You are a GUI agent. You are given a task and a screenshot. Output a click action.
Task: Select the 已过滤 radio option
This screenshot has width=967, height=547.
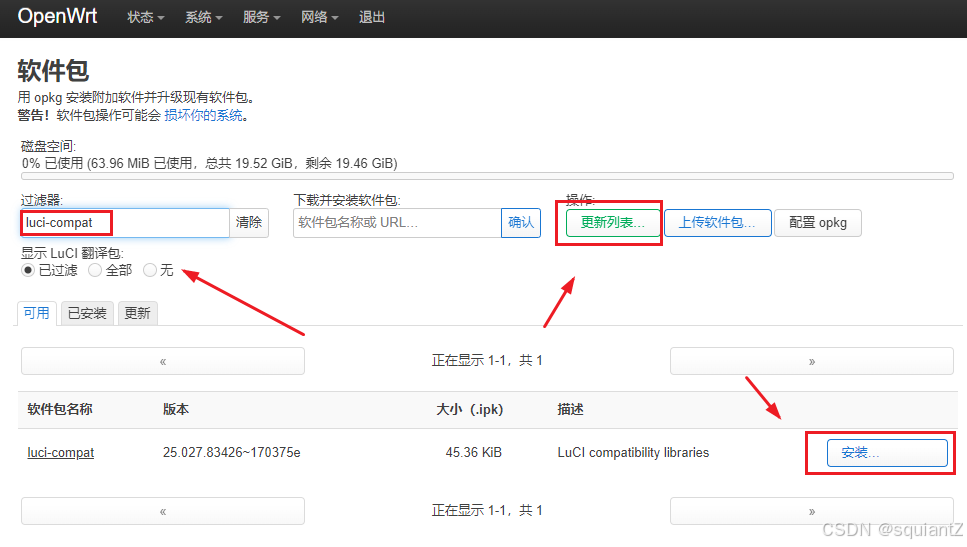pyautogui.click(x=28, y=270)
